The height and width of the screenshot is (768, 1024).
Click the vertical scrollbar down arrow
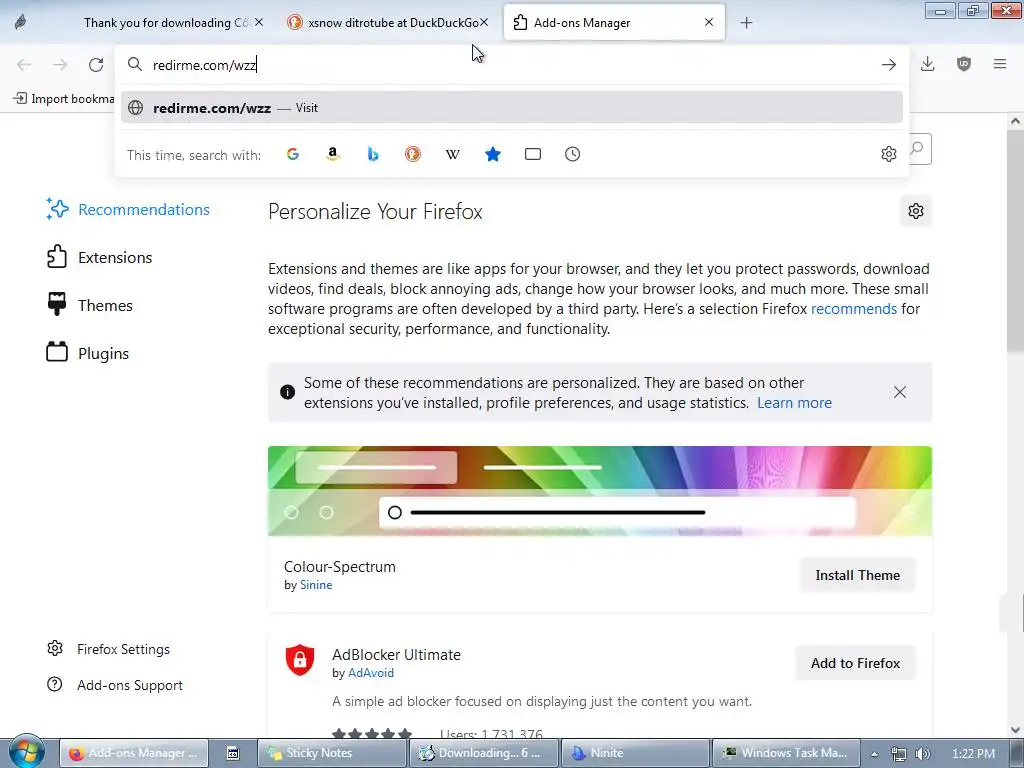click(x=1015, y=729)
